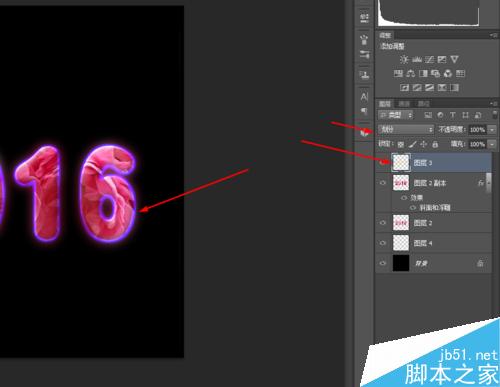Filter layers by smart objects
The image size is (500, 387).
point(478,115)
